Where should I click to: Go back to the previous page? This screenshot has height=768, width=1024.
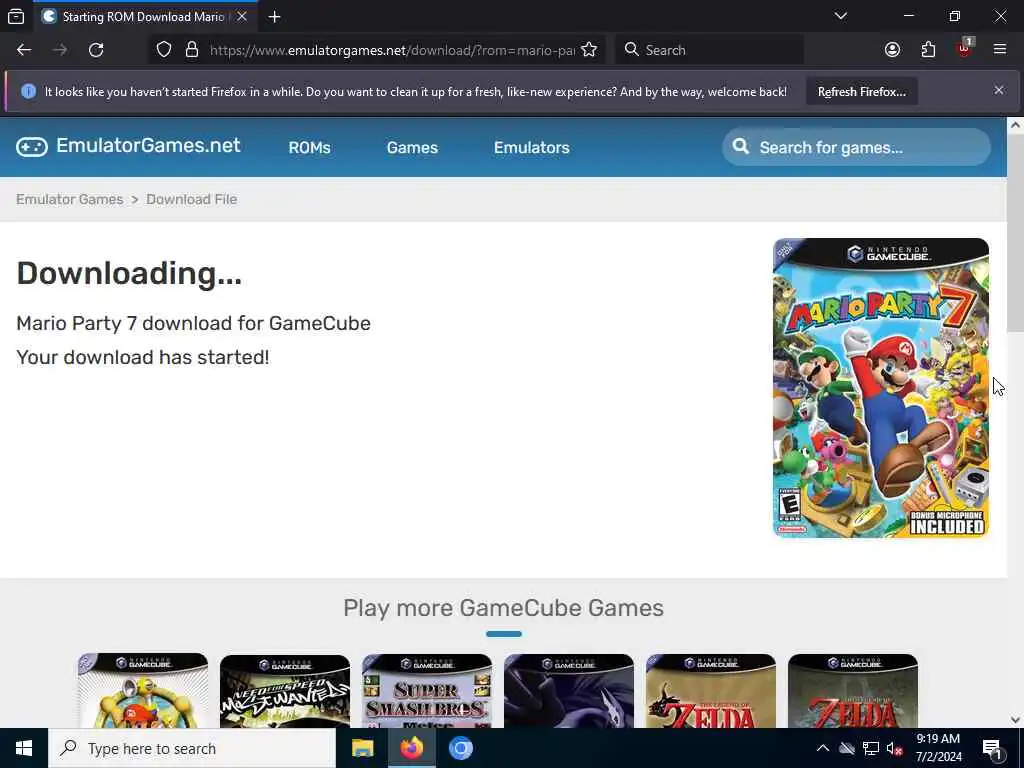pos(24,50)
